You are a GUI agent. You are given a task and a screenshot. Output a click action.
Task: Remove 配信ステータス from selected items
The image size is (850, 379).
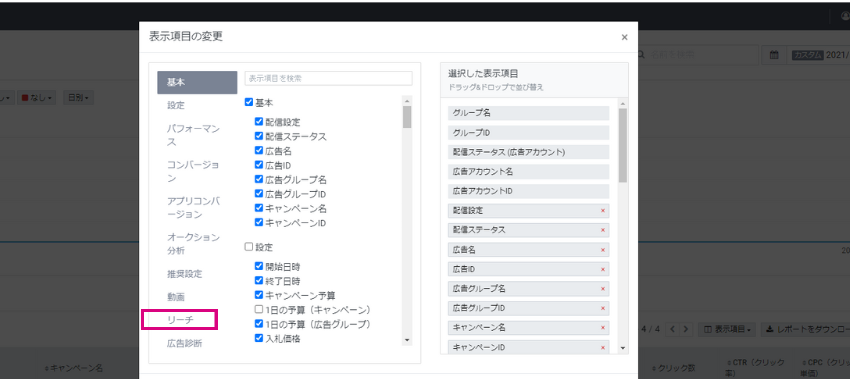click(x=603, y=230)
